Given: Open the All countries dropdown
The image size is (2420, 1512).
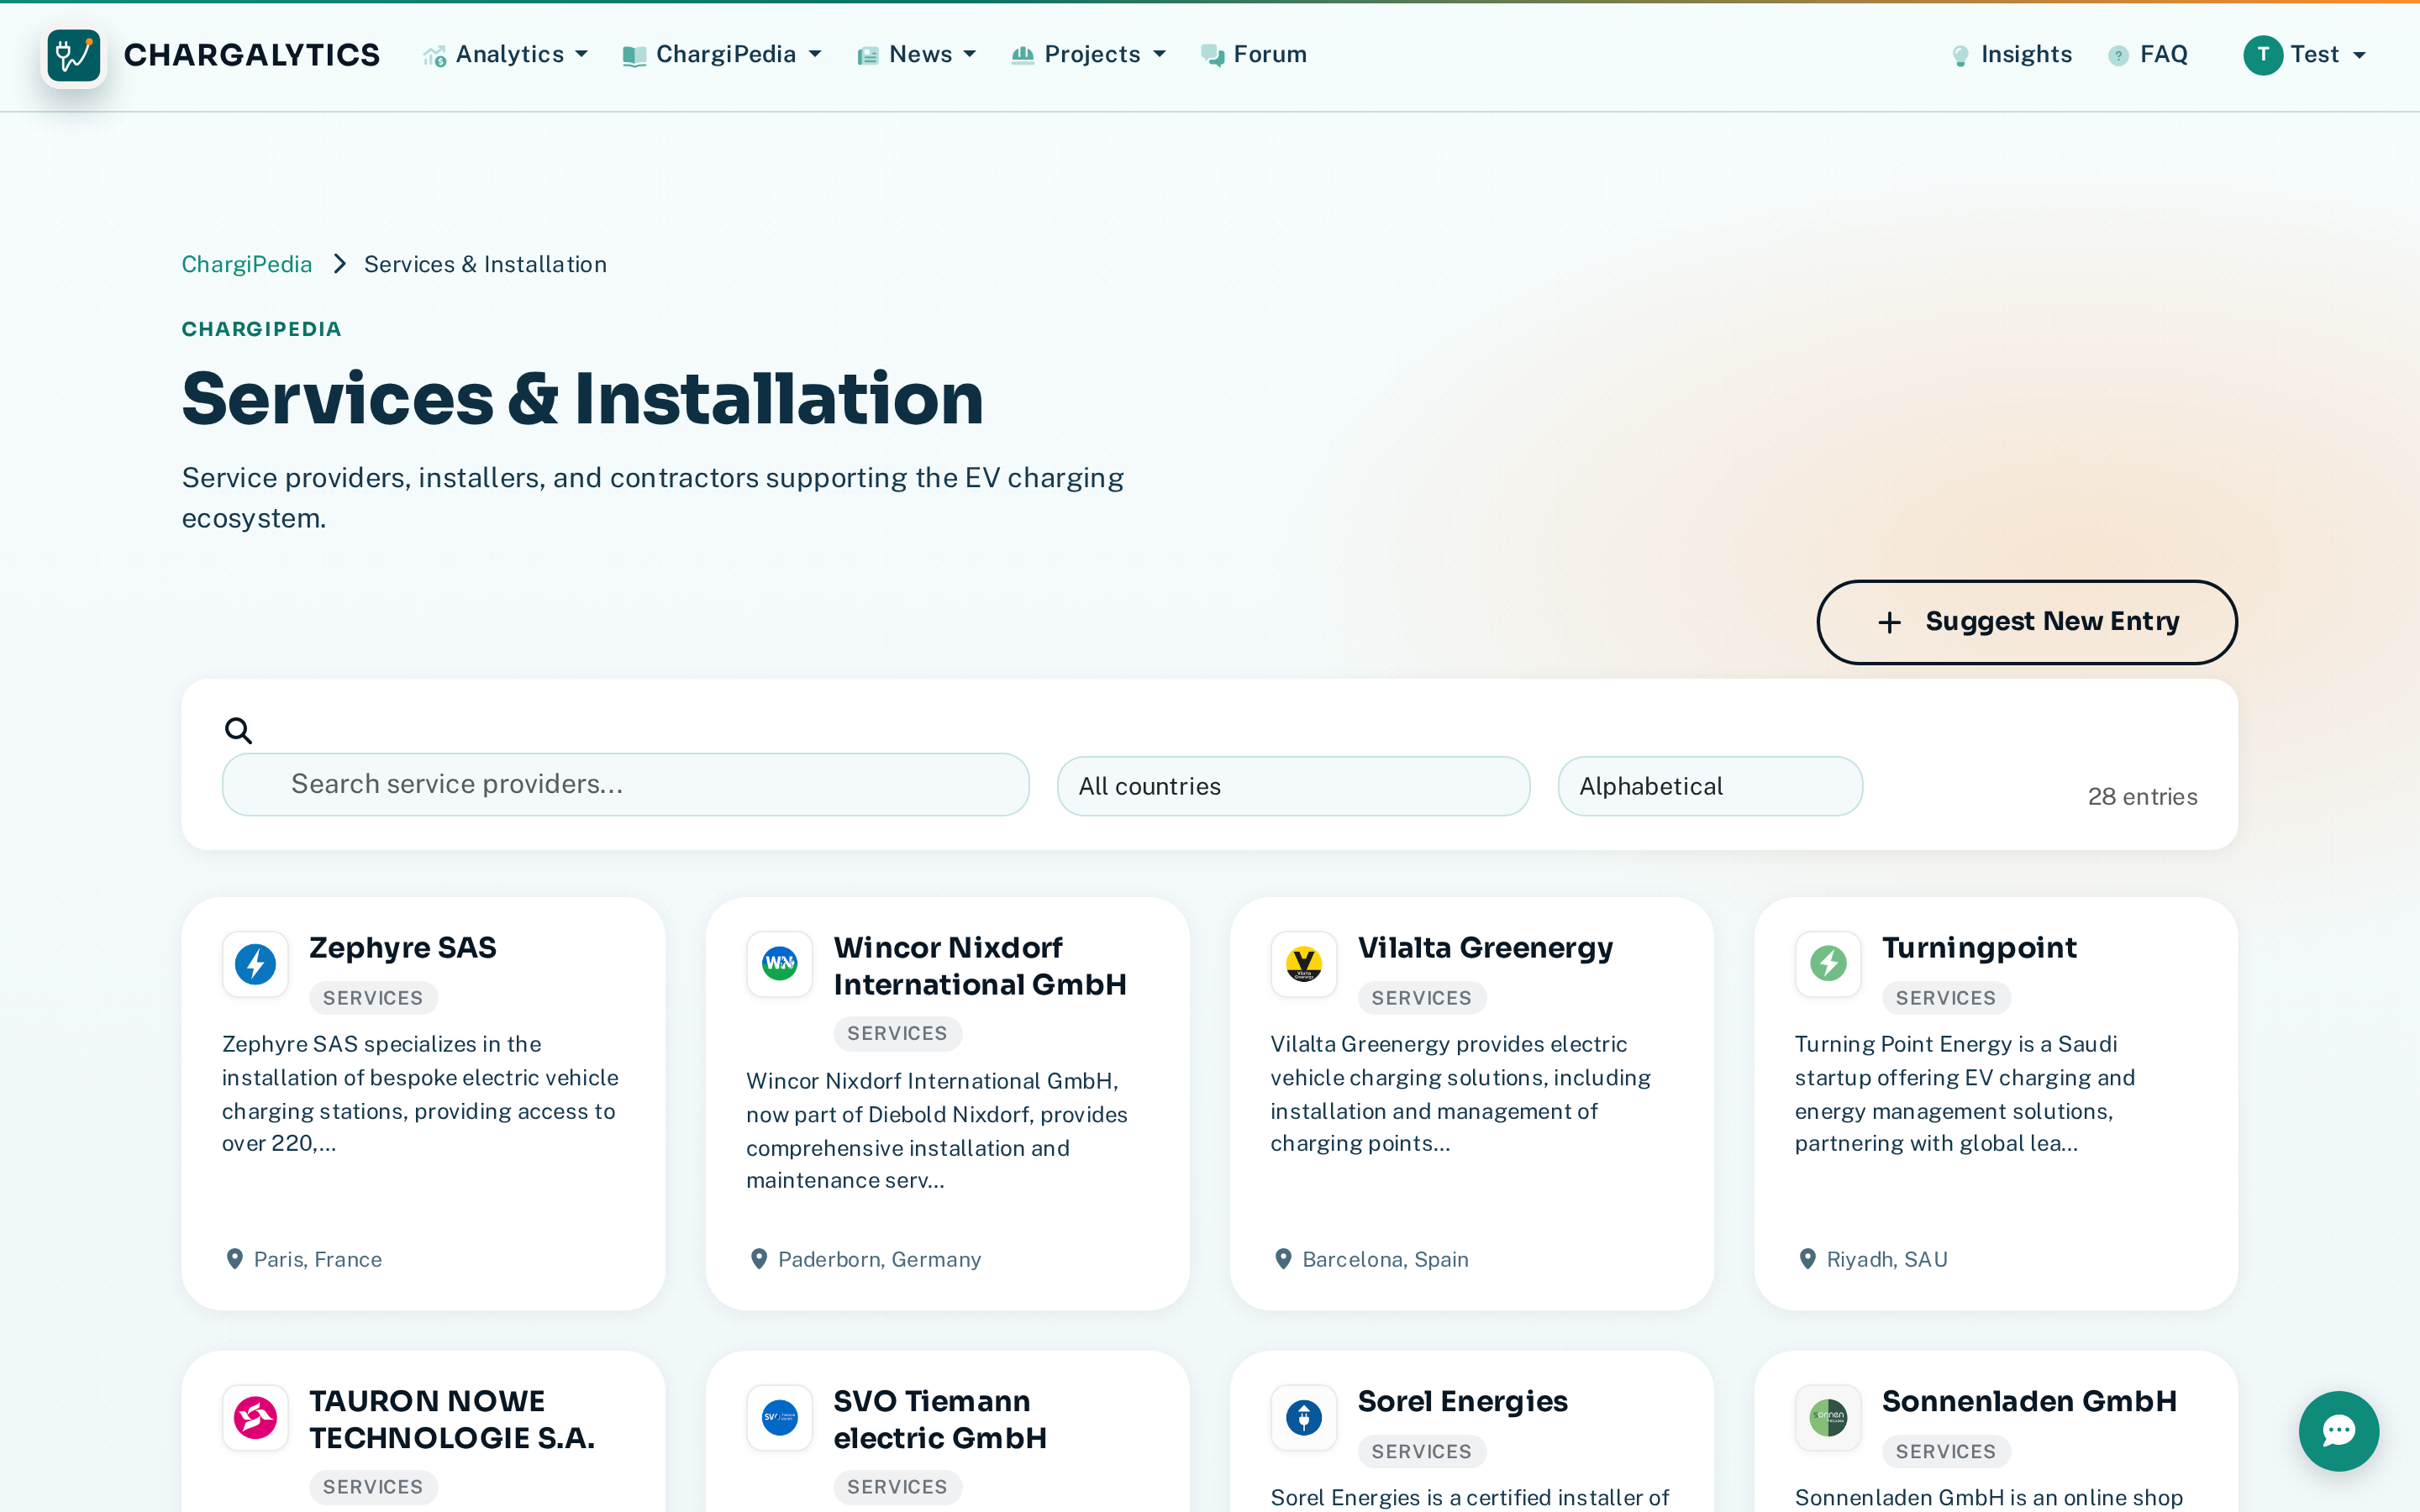Looking at the screenshot, I should [x=1293, y=786].
